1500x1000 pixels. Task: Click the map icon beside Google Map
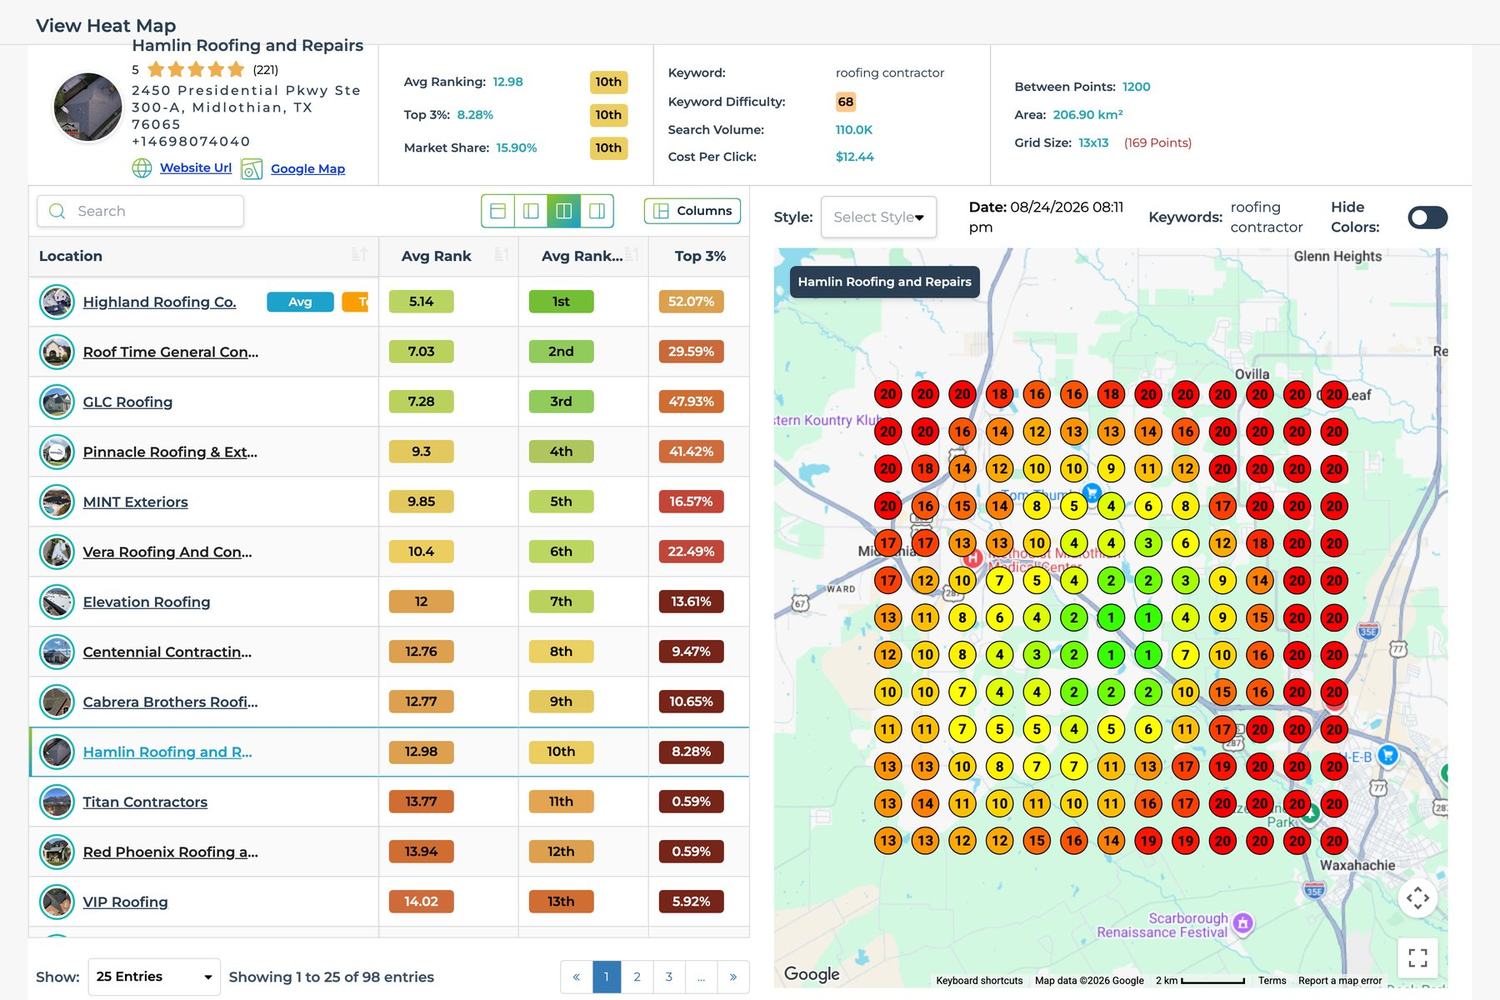point(252,169)
